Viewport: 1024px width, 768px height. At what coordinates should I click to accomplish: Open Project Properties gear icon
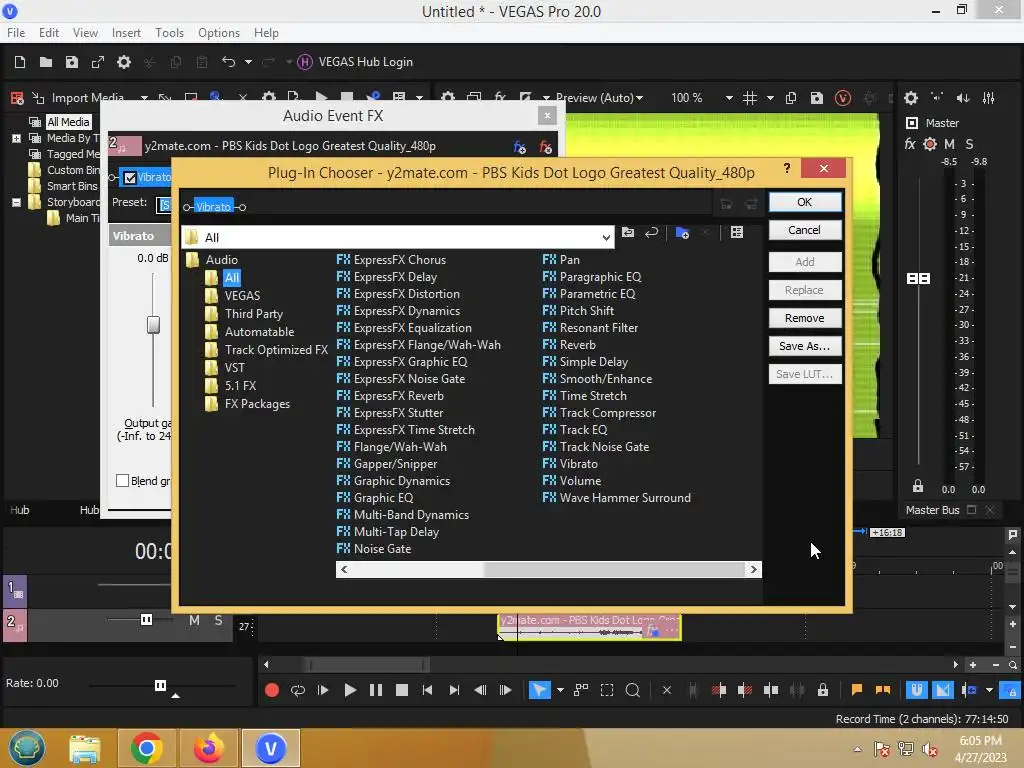pos(123,62)
